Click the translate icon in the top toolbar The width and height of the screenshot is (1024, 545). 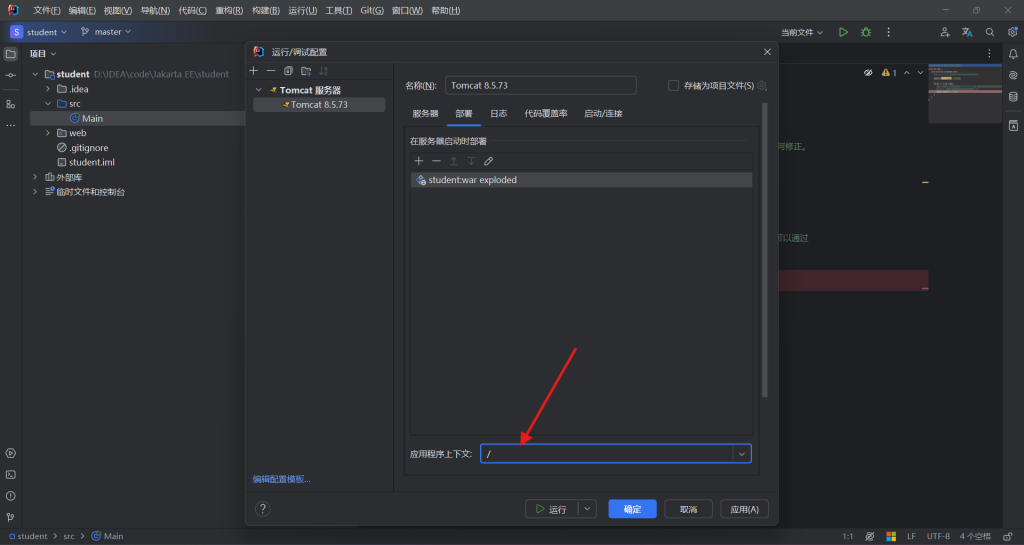point(967,32)
